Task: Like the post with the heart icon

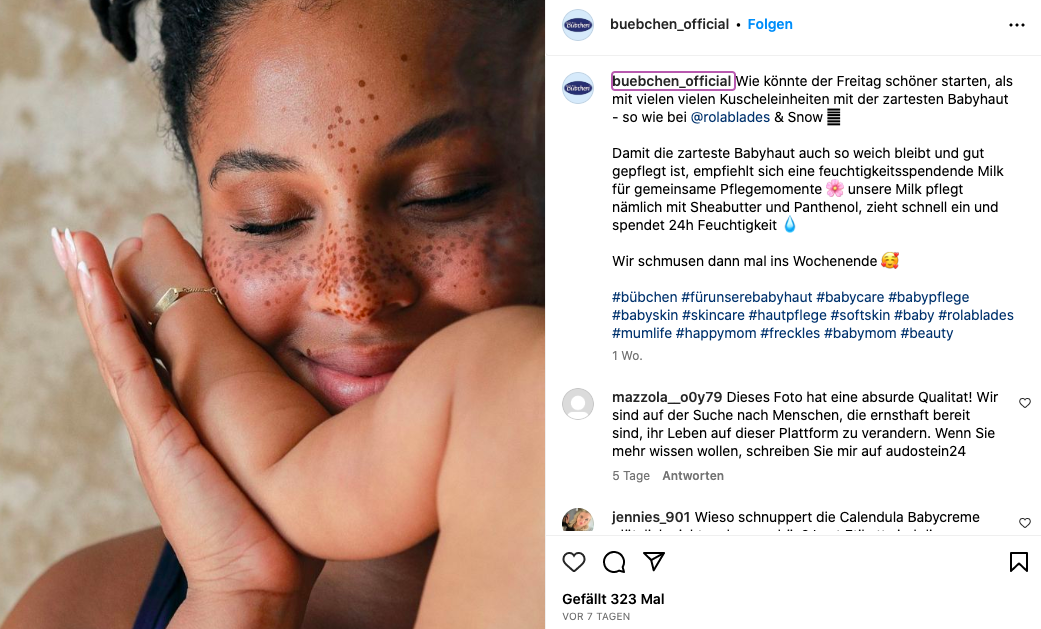Action: tap(574, 562)
